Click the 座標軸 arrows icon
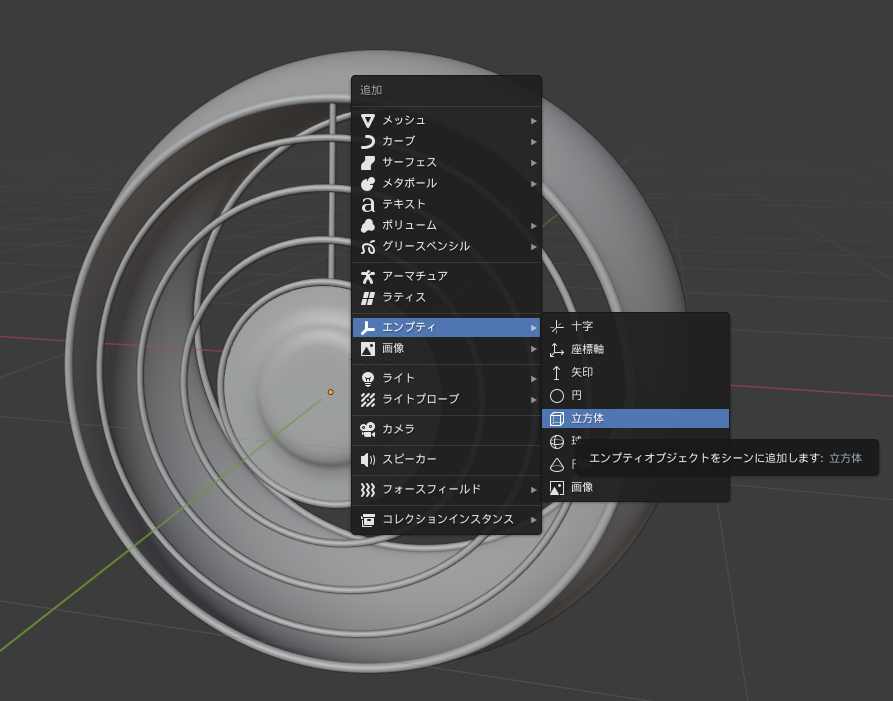Viewport: 893px width, 701px height. click(x=556, y=350)
